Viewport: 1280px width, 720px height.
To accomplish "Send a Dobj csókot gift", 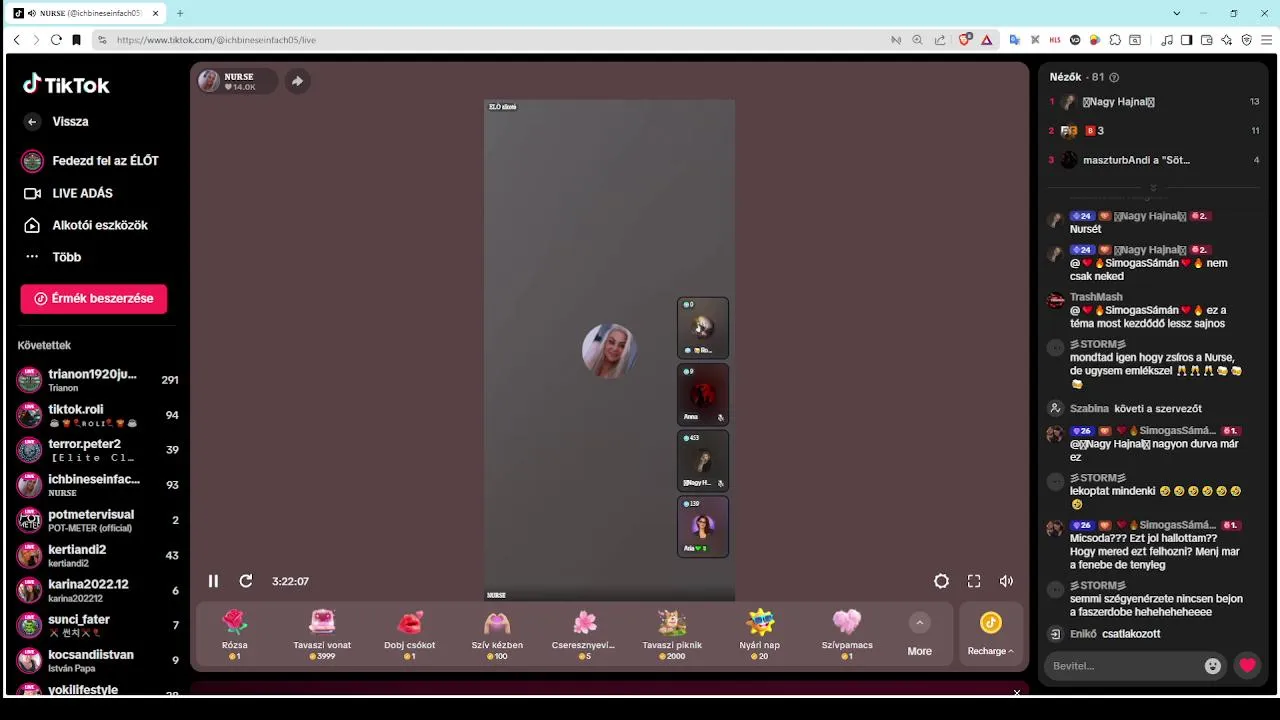I will [410, 634].
